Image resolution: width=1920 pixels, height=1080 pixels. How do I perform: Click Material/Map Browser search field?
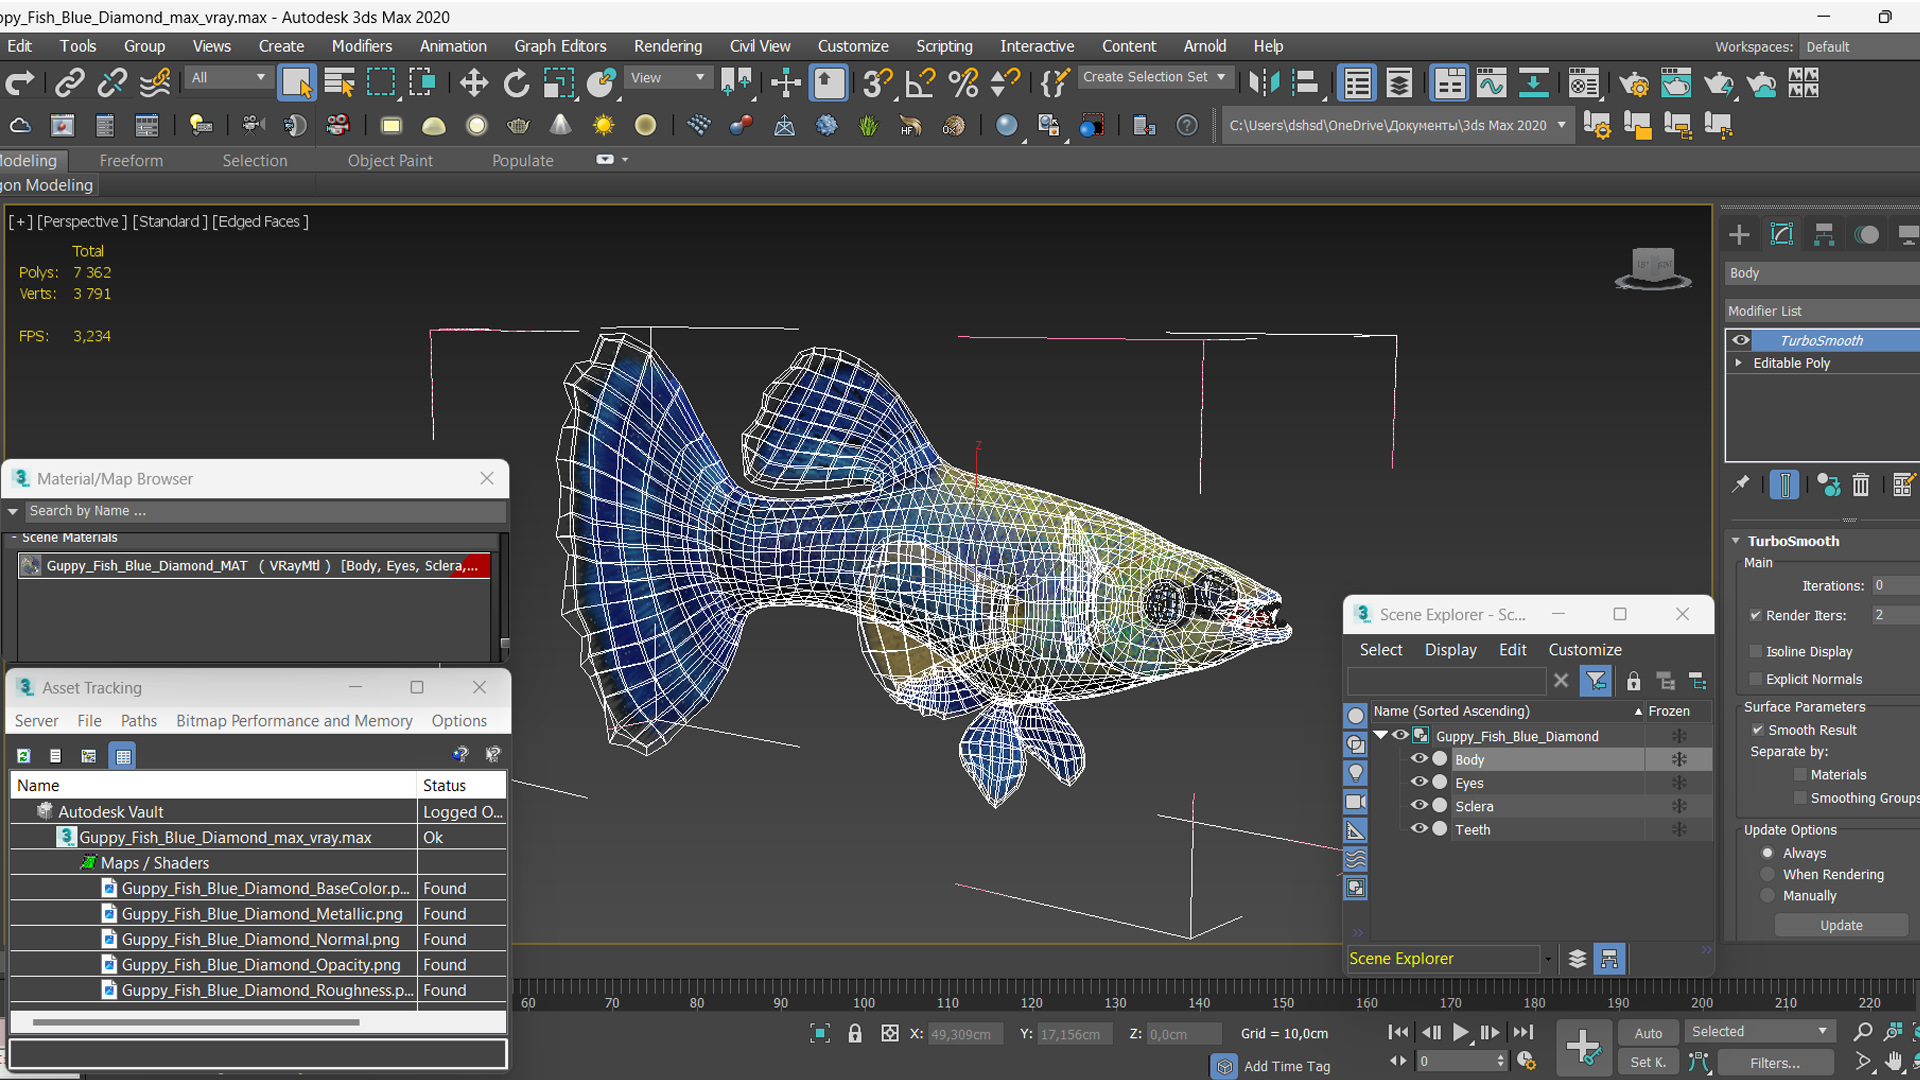coord(265,511)
